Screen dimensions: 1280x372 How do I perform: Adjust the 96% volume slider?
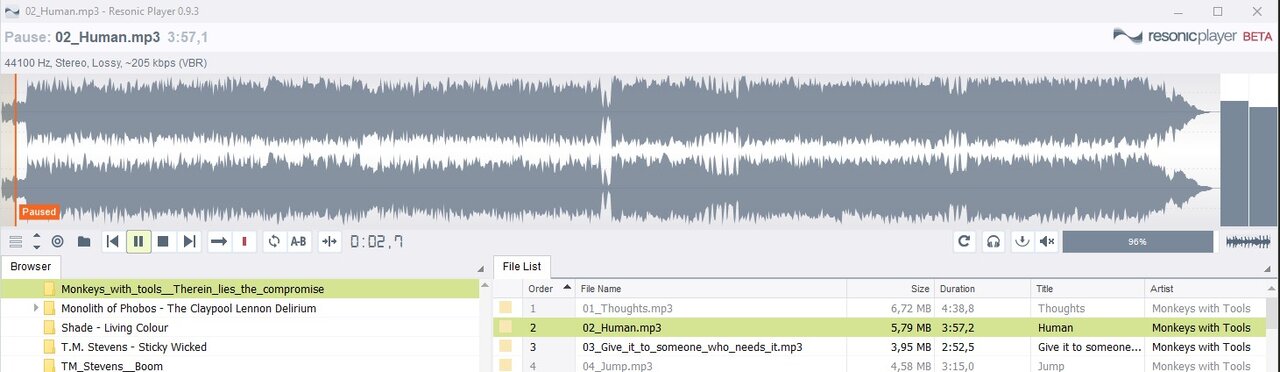pyautogui.click(x=1137, y=241)
